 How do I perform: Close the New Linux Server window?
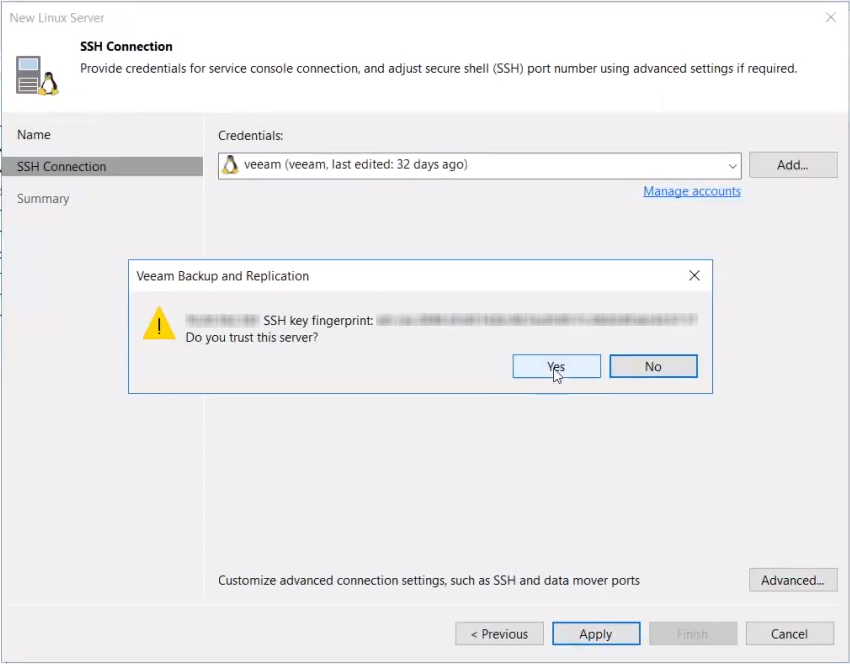[x=831, y=17]
